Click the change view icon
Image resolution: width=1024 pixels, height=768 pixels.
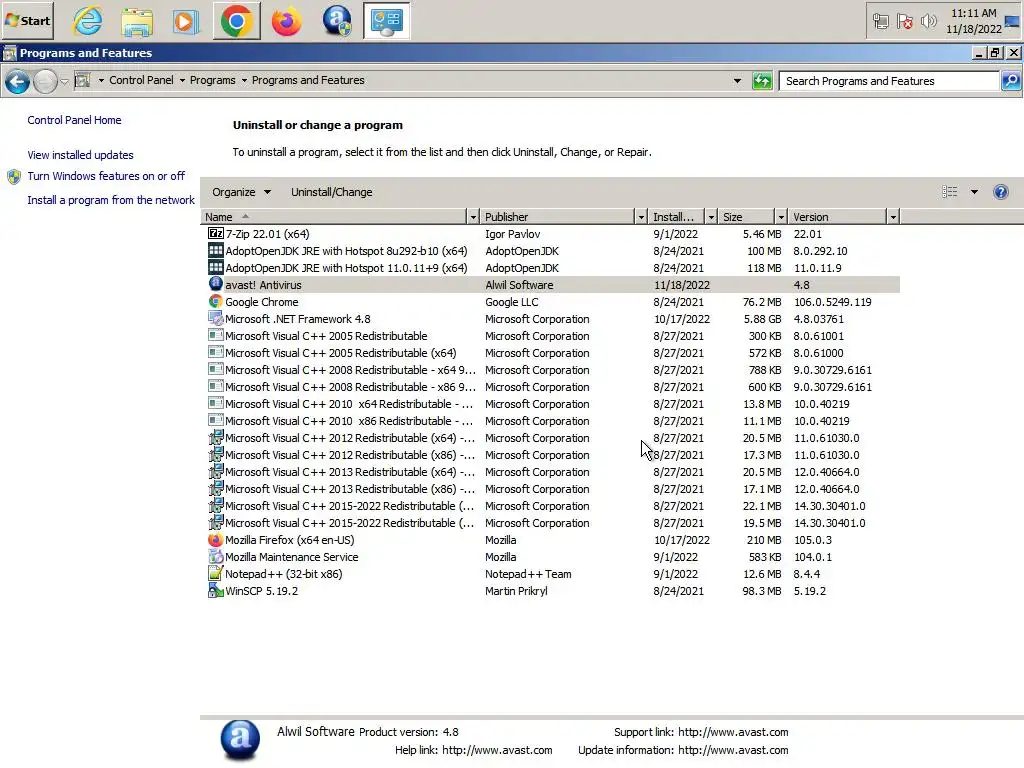(950, 192)
